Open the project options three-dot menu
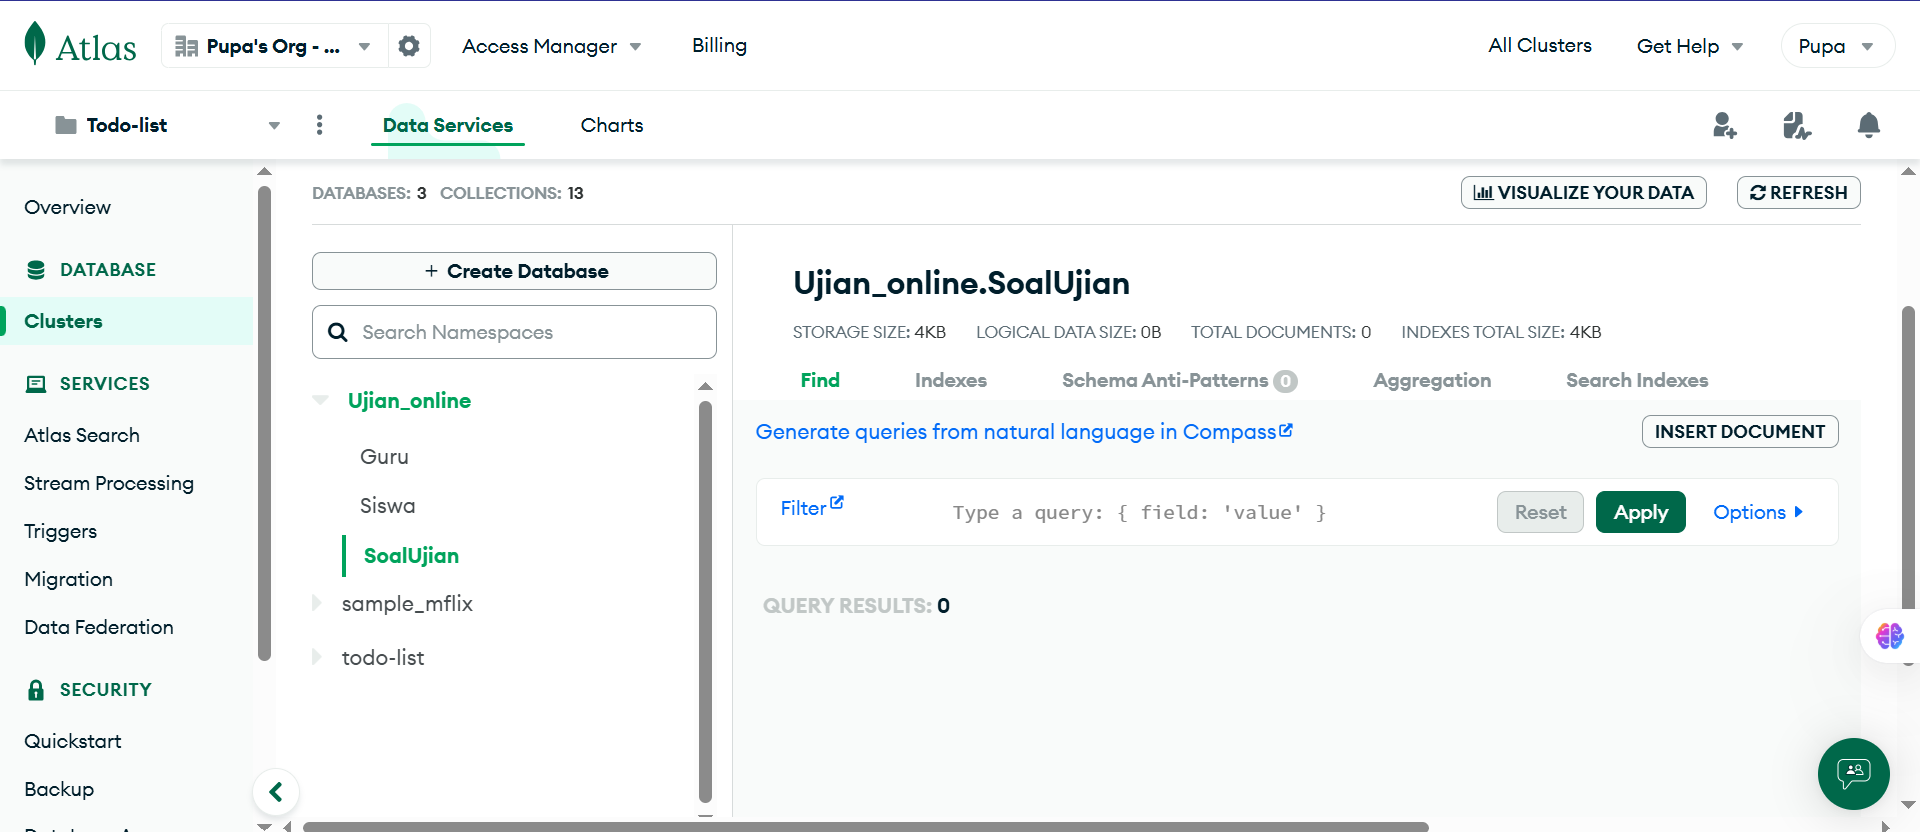Image resolution: width=1920 pixels, height=832 pixels. pos(319,125)
